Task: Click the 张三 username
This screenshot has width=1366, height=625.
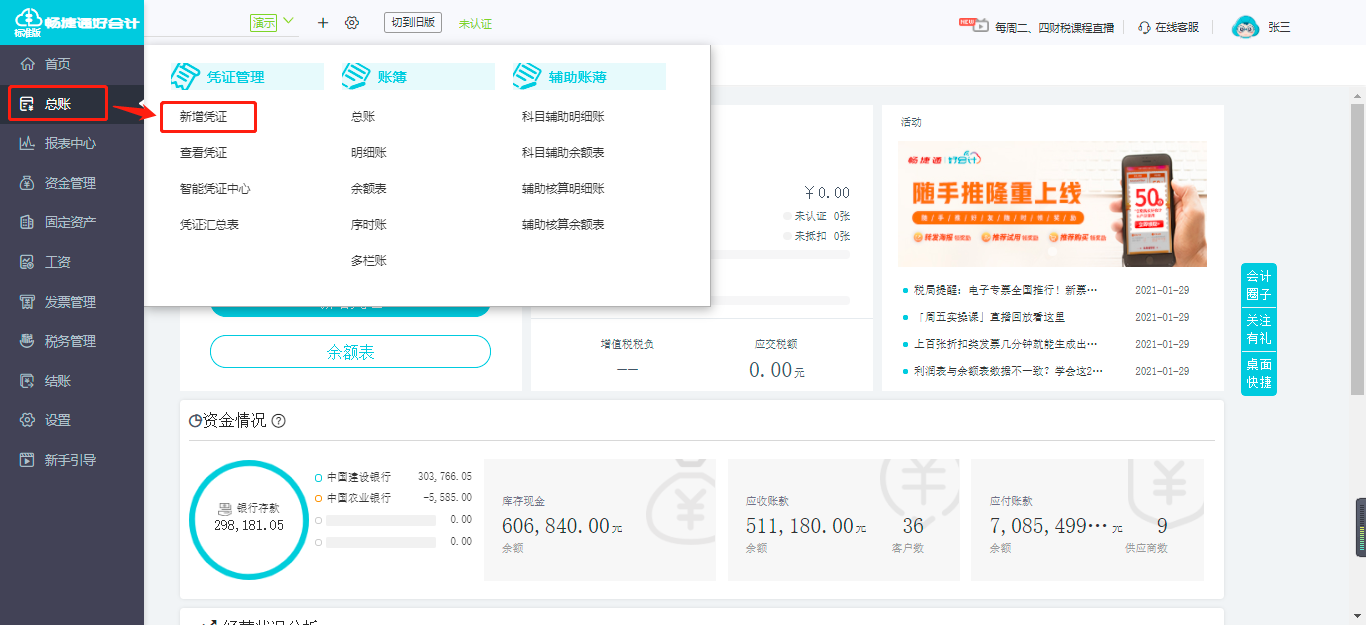Action: tap(1279, 28)
